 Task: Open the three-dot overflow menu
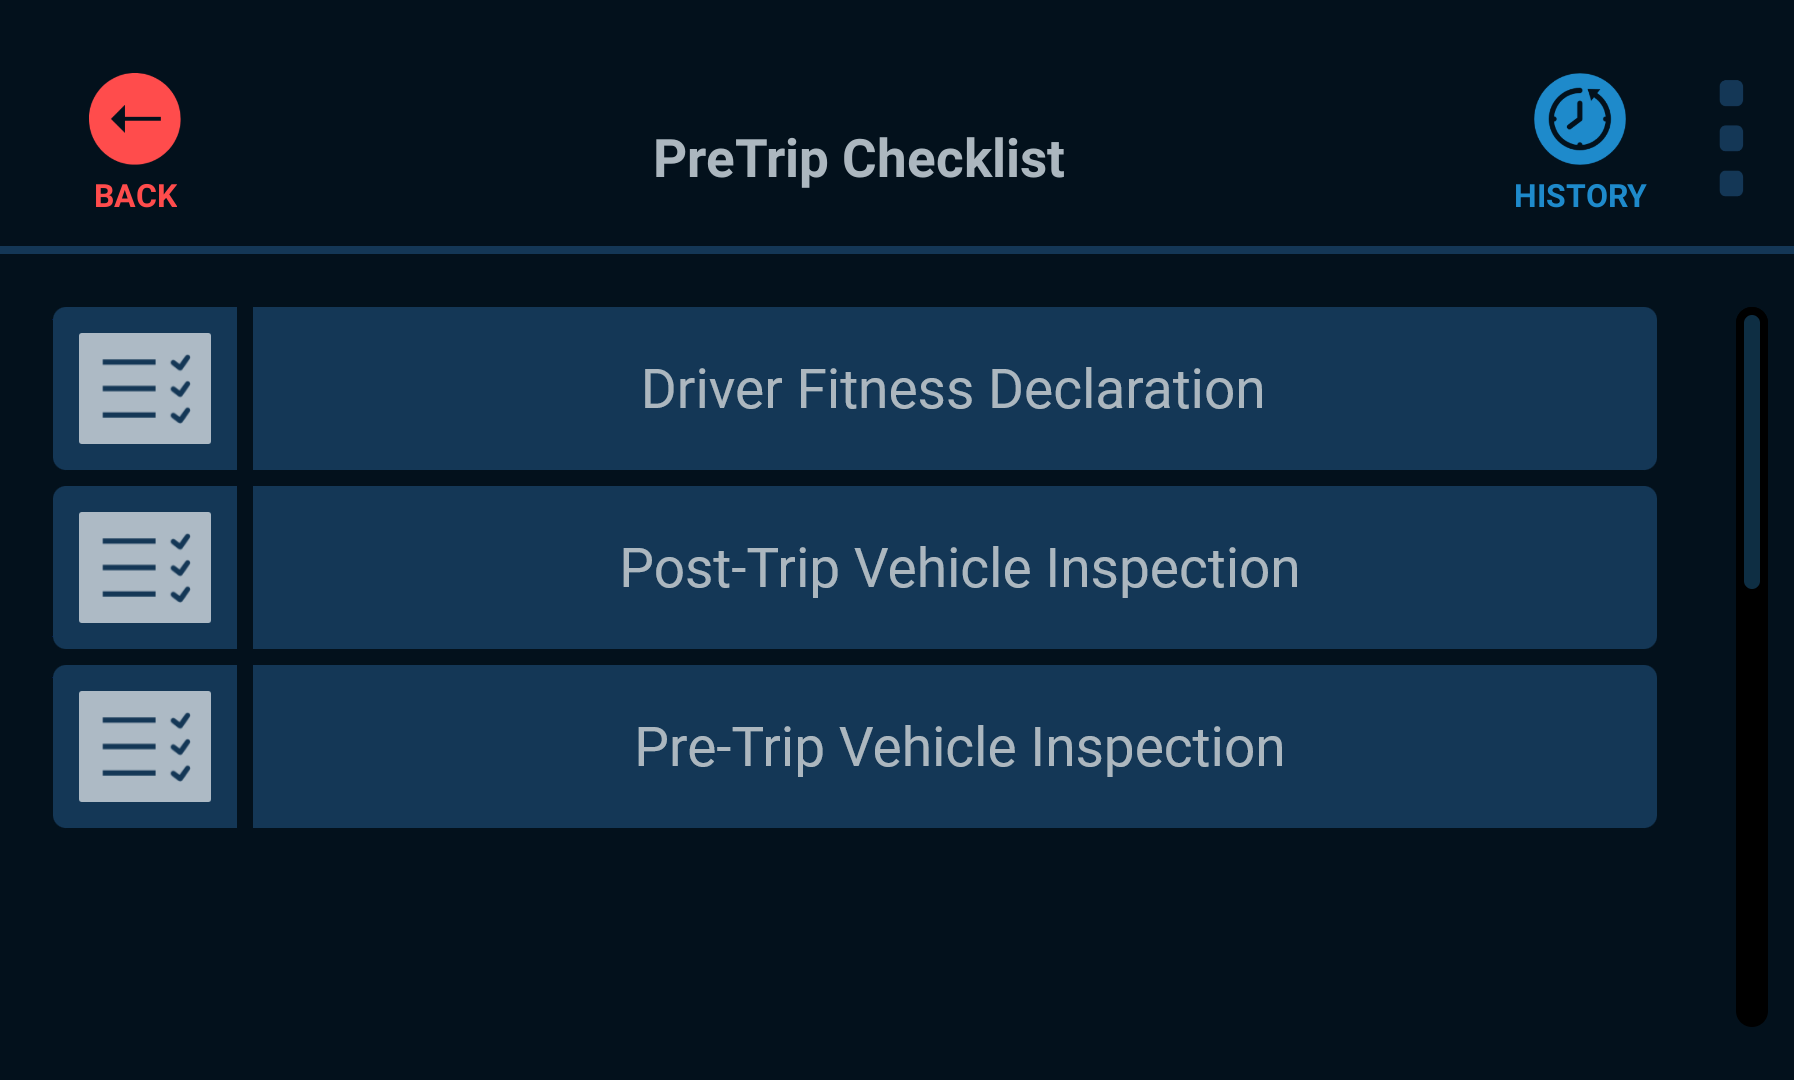pos(1731,138)
